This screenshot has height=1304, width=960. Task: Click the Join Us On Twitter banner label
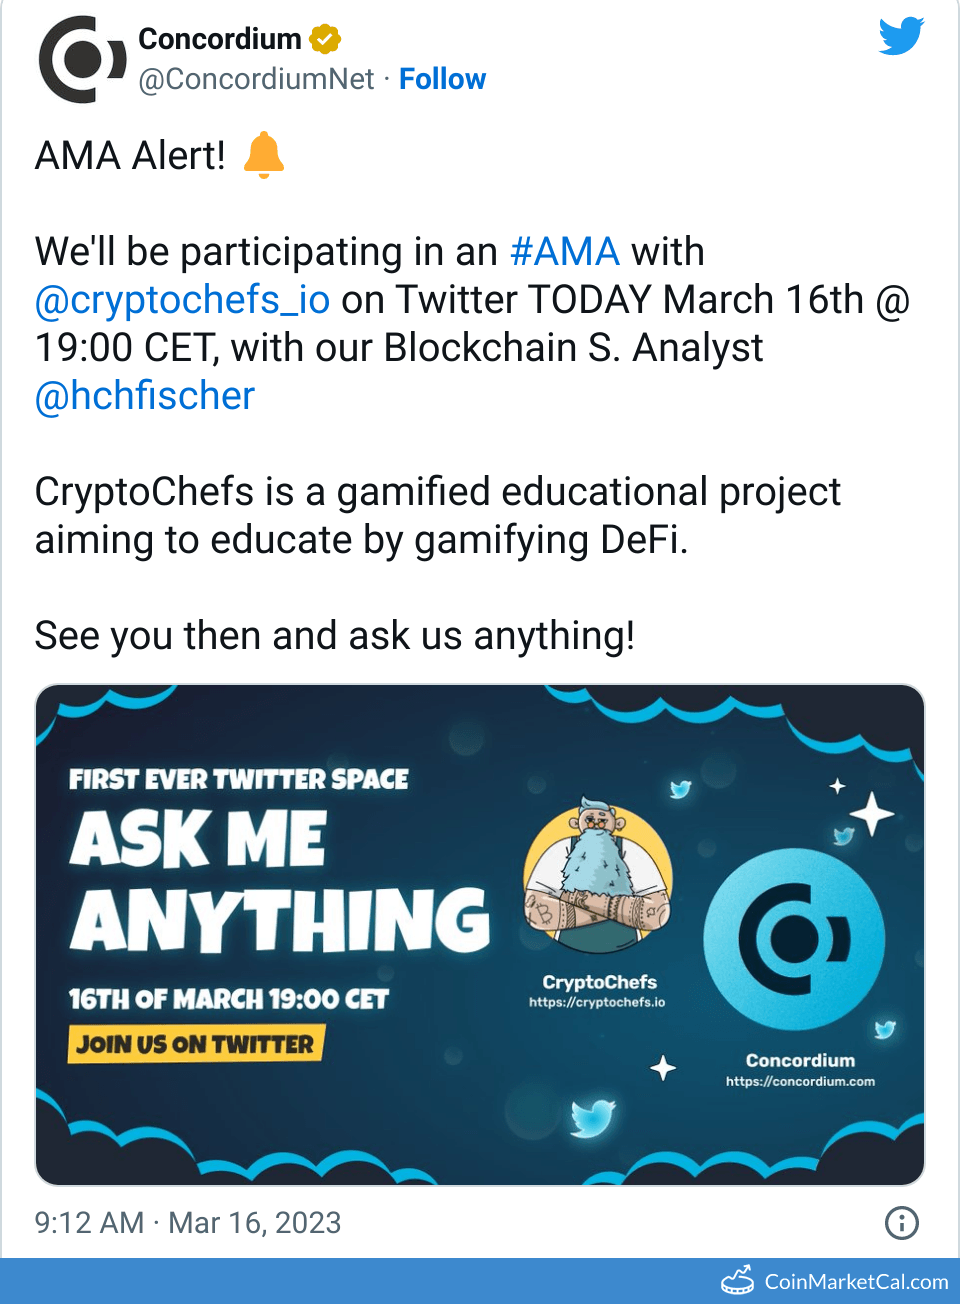(196, 1044)
